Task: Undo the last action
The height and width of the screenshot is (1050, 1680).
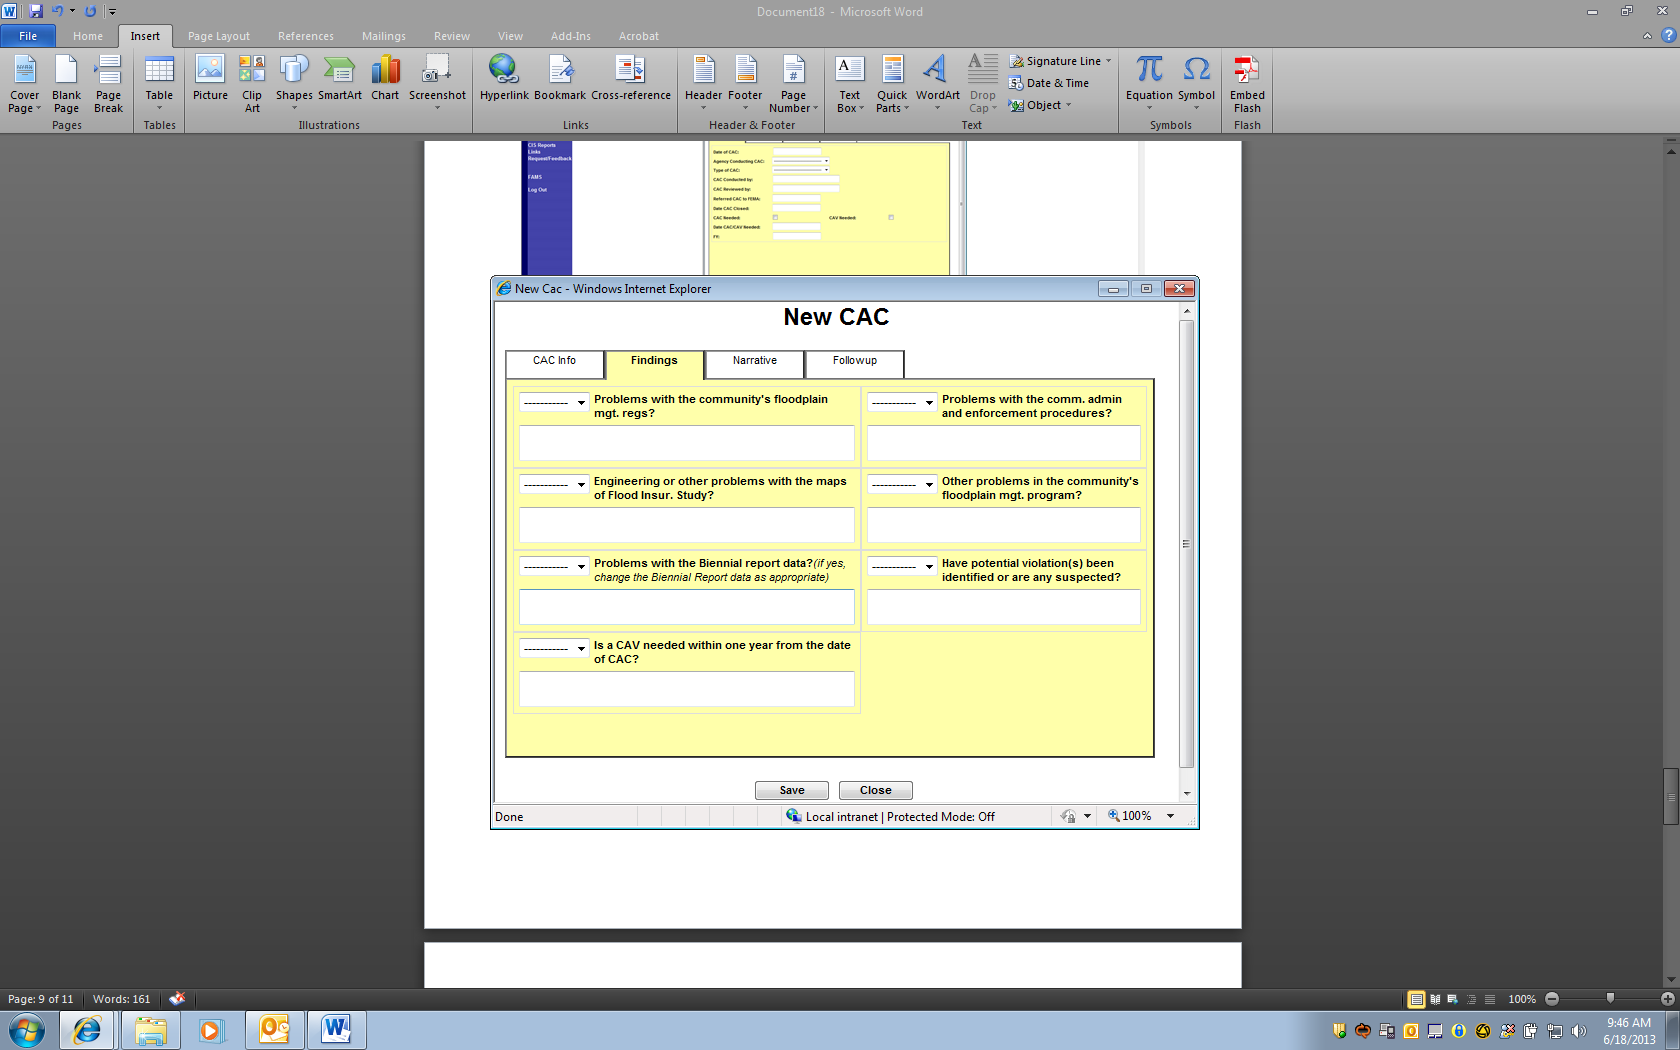Action: tap(57, 11)
